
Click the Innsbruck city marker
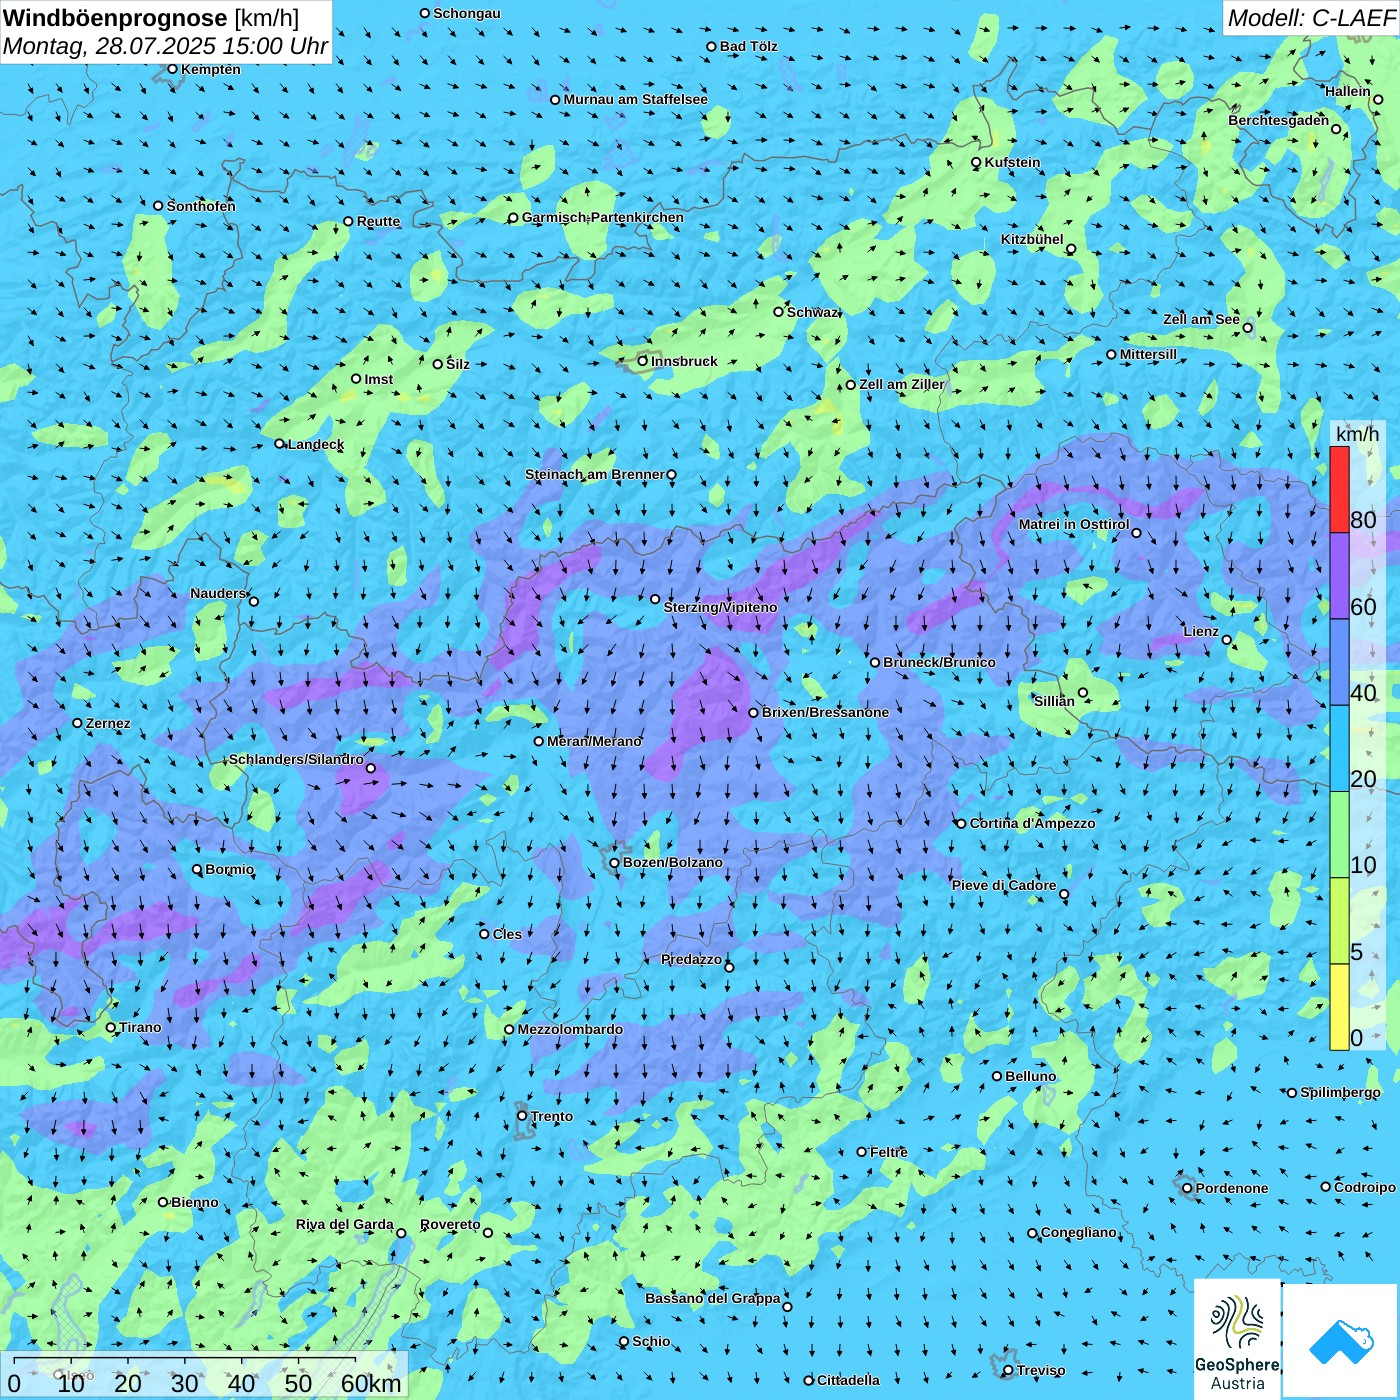coord(643,361)
